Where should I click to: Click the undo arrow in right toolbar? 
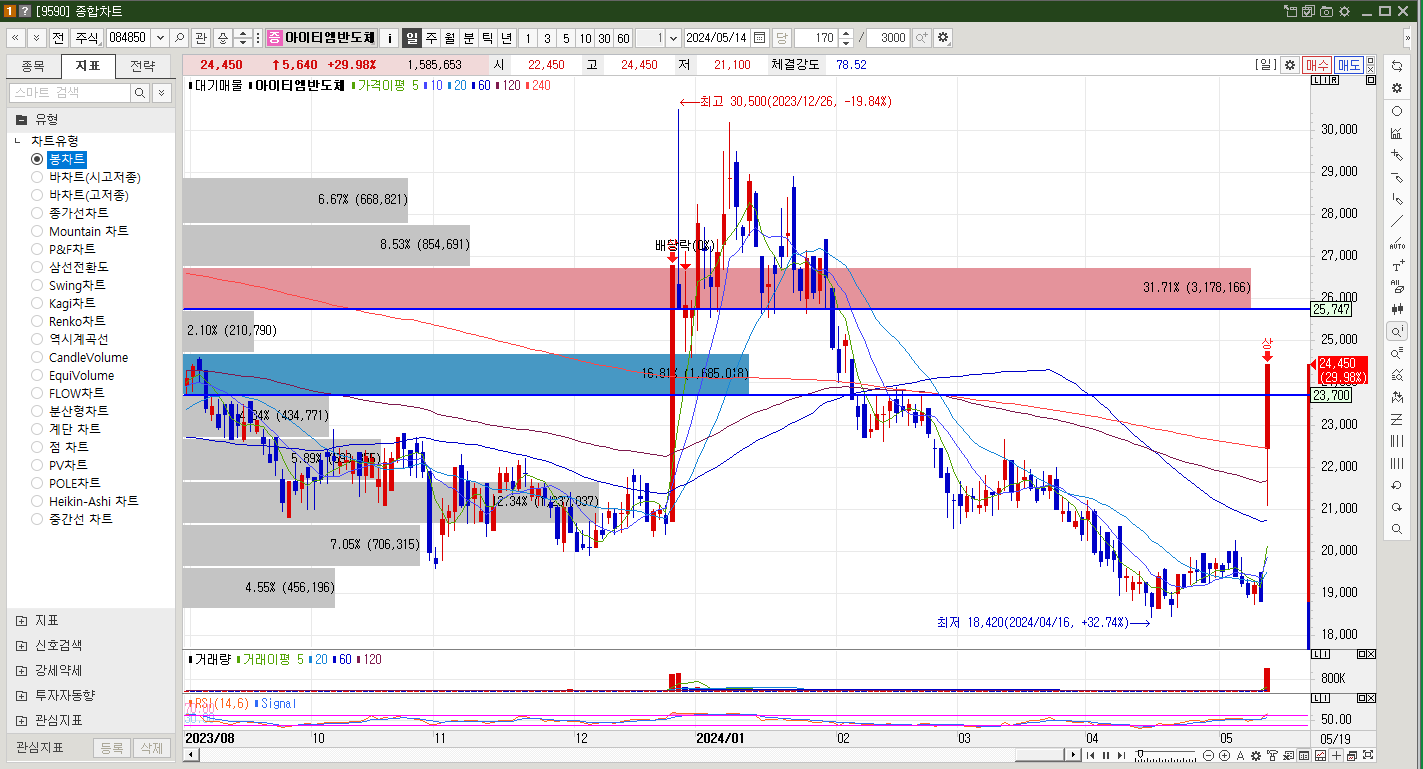click(1397, 485)
